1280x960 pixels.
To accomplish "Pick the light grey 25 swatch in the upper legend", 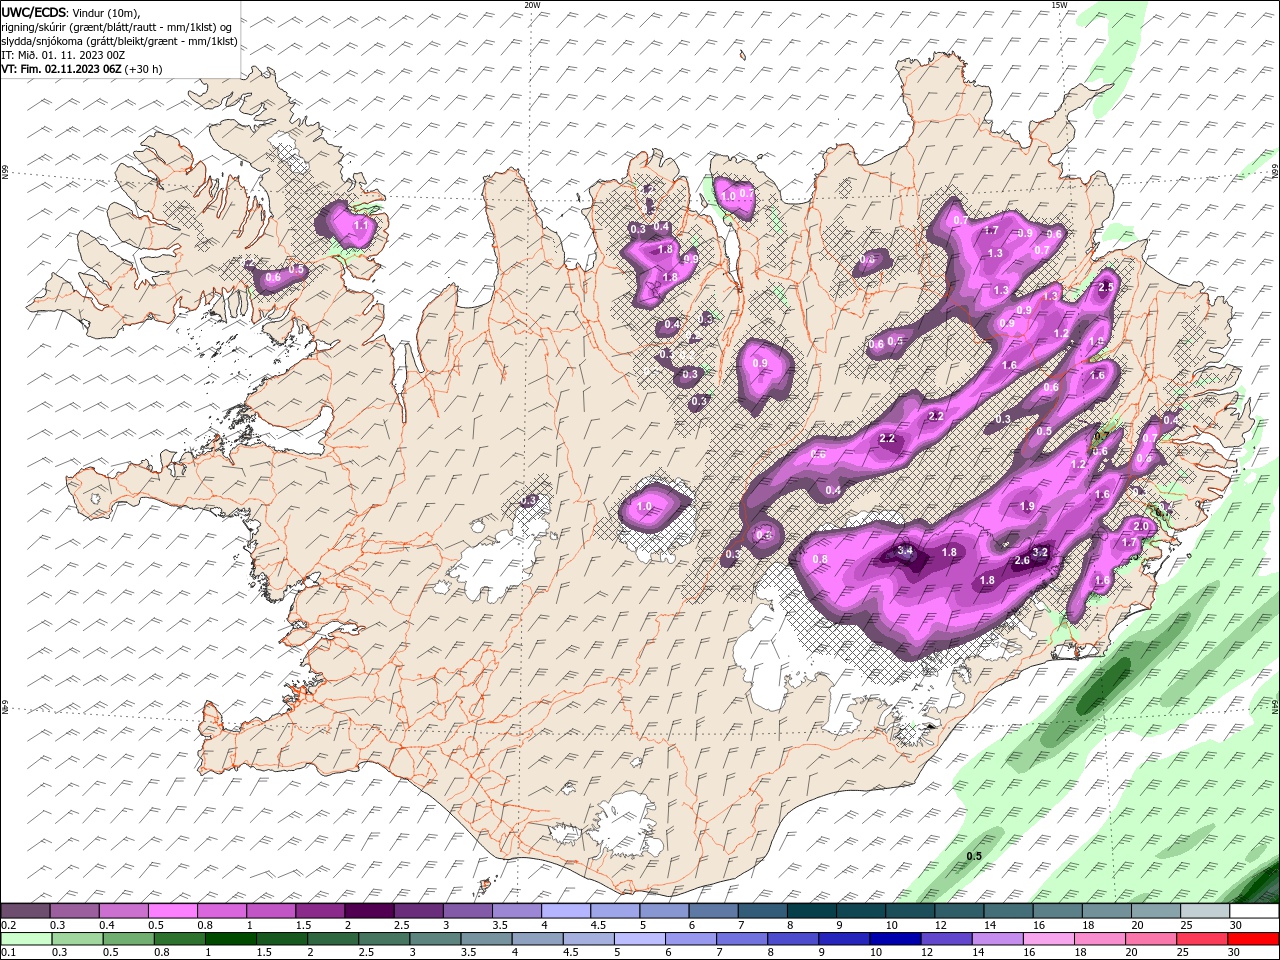I will pyautogui.click(x=1205, y=911).
